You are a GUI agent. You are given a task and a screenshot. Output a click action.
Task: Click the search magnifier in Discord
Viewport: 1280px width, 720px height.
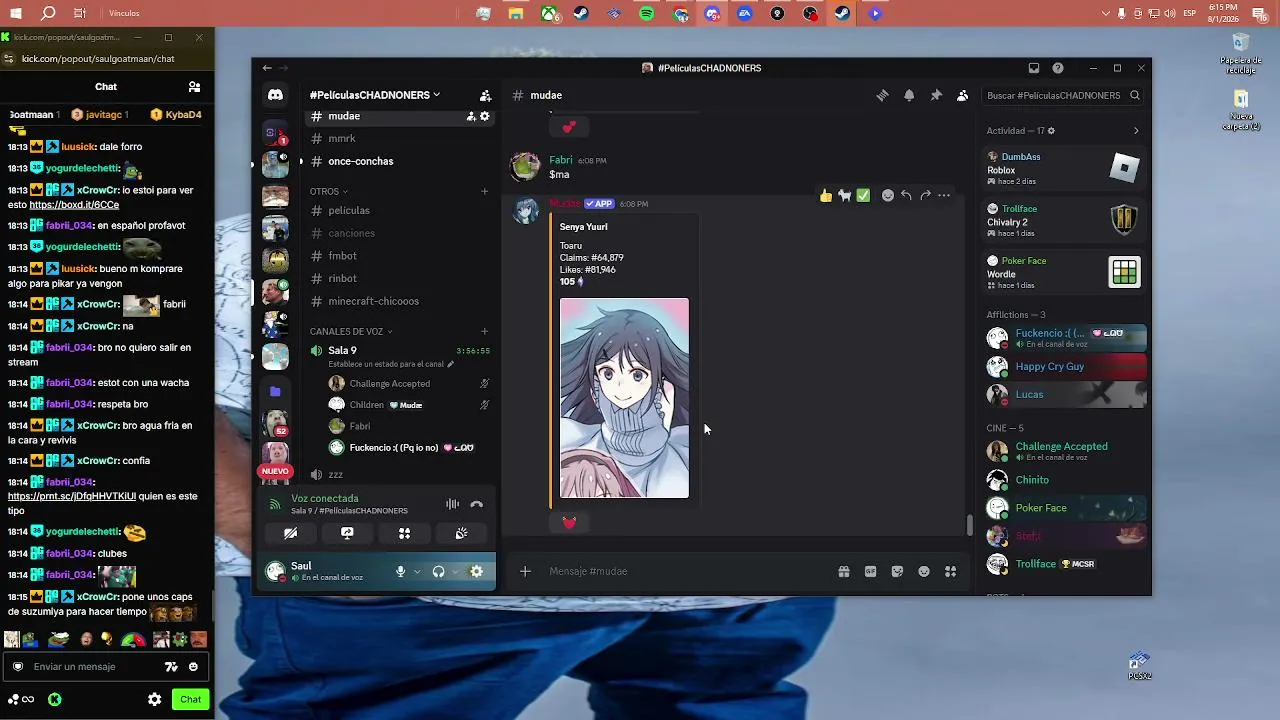coord(1135,96)
